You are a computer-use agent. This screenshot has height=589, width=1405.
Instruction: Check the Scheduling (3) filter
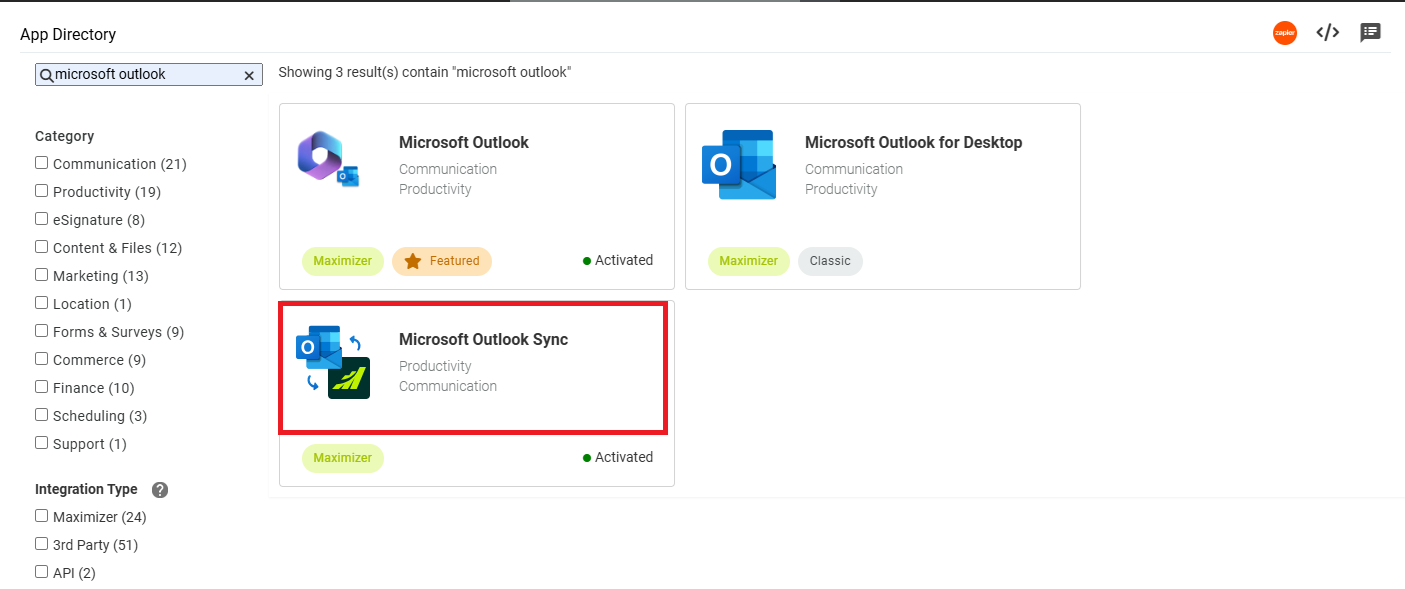41,415
